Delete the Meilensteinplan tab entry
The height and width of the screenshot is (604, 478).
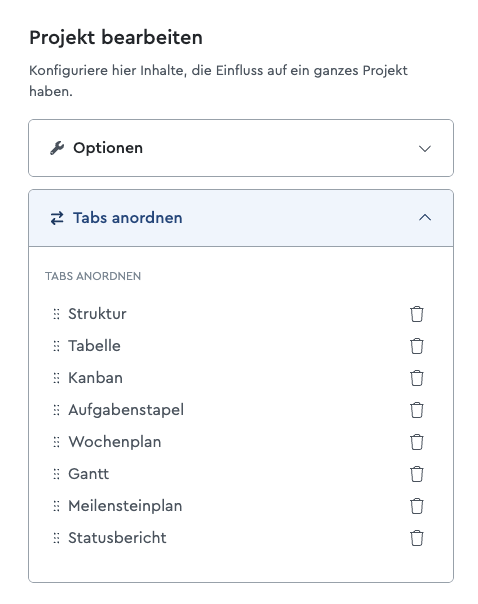click(x=416, y=506)
